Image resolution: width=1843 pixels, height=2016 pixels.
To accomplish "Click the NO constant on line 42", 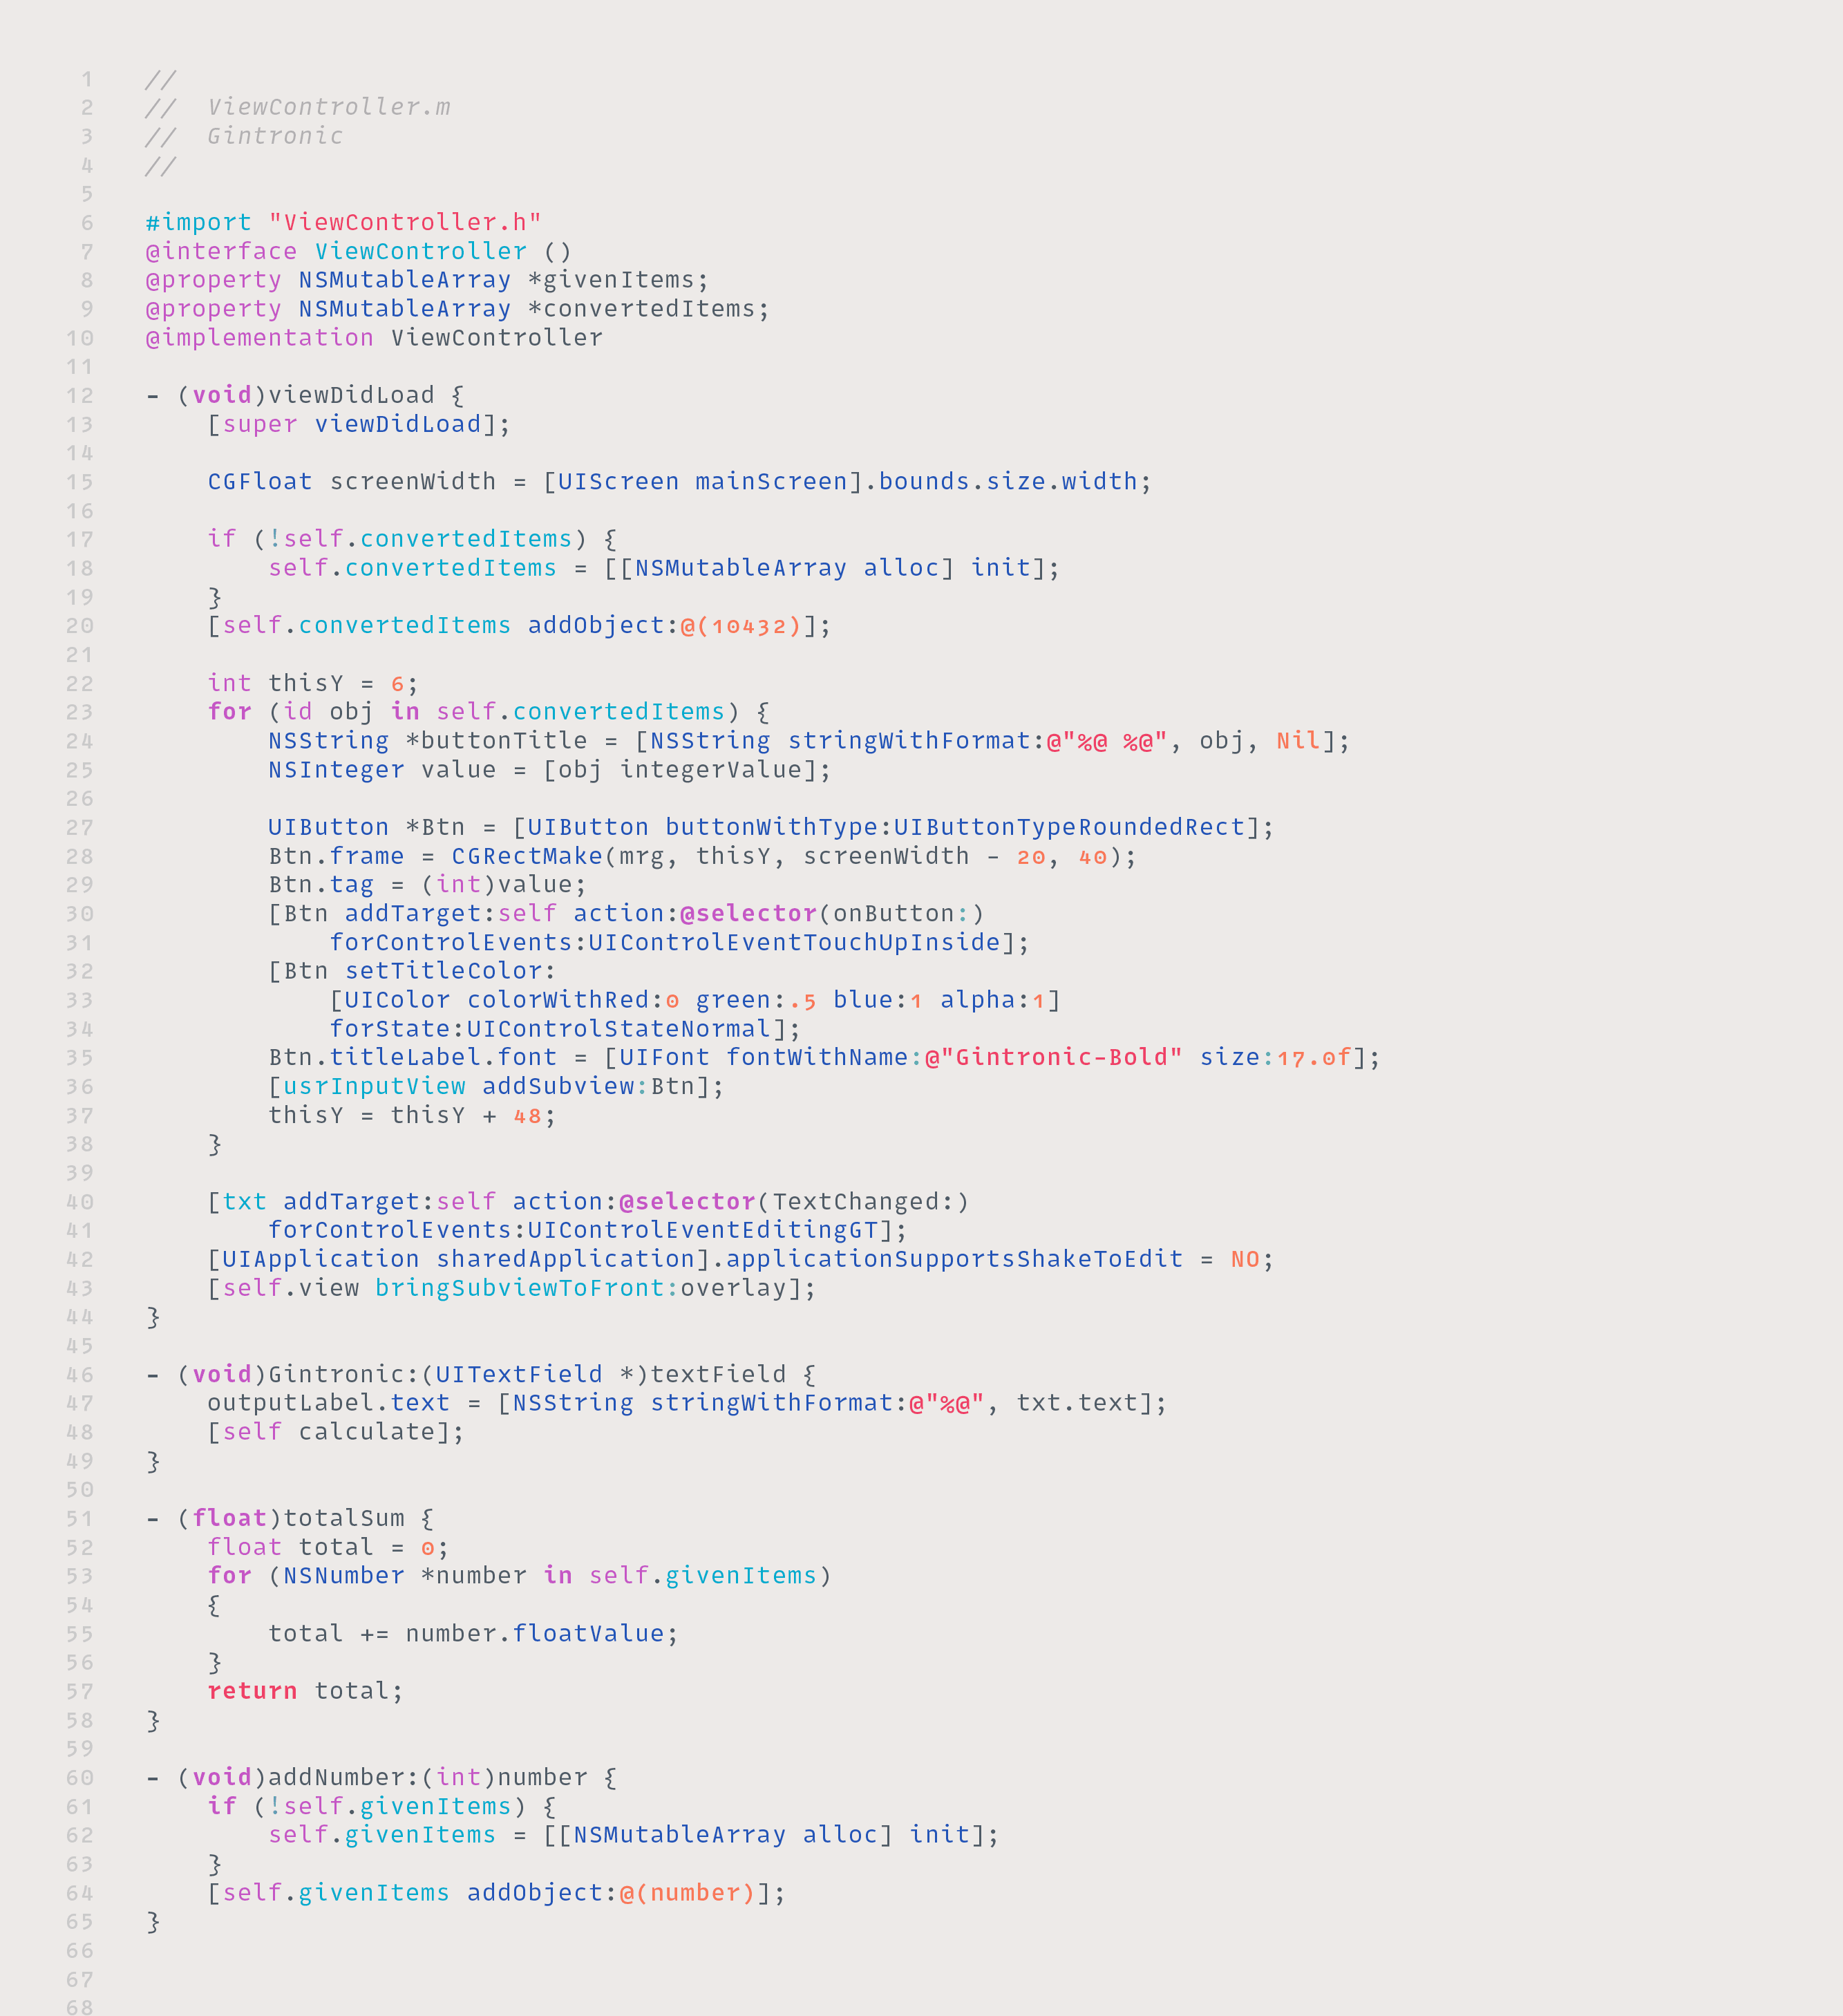I will 1245,1260.
